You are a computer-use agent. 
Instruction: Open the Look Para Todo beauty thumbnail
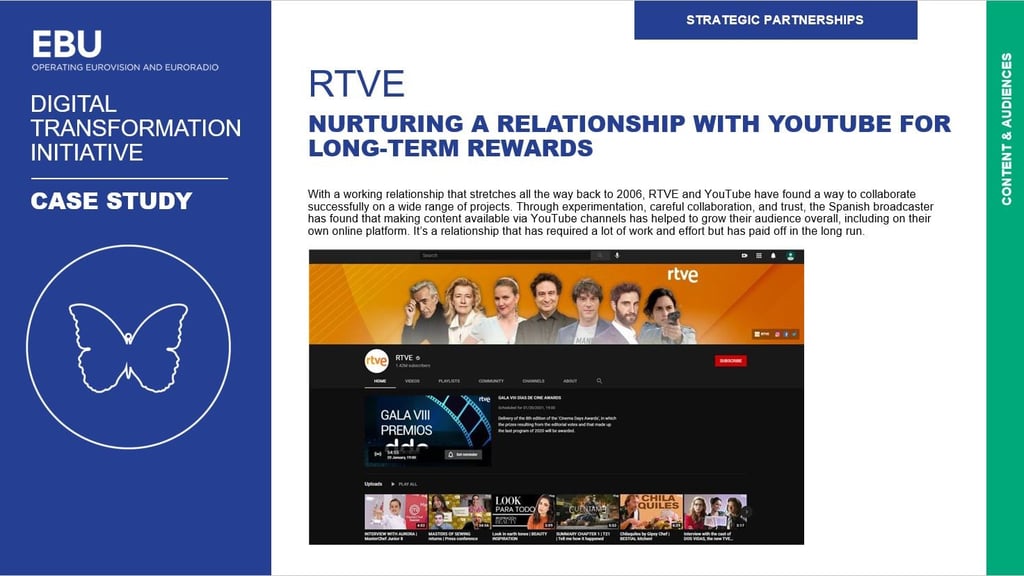point(523,511)
